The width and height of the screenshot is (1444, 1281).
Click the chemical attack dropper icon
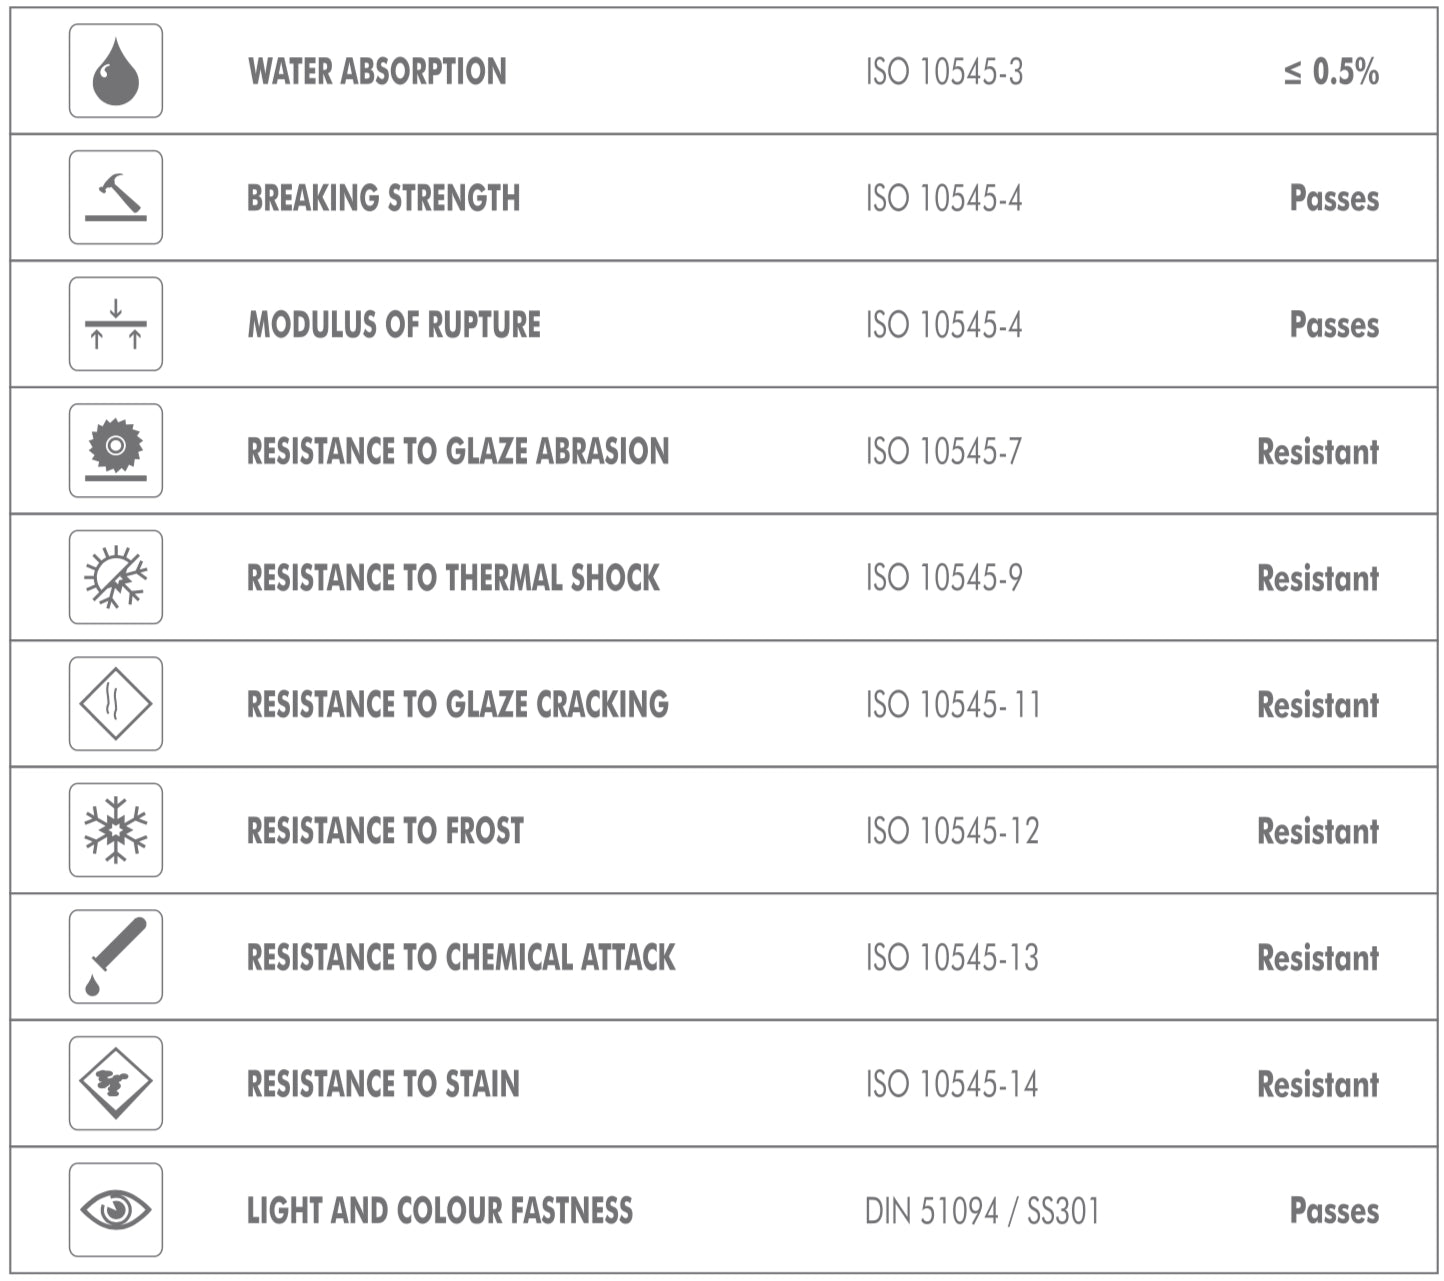point(115,957)
